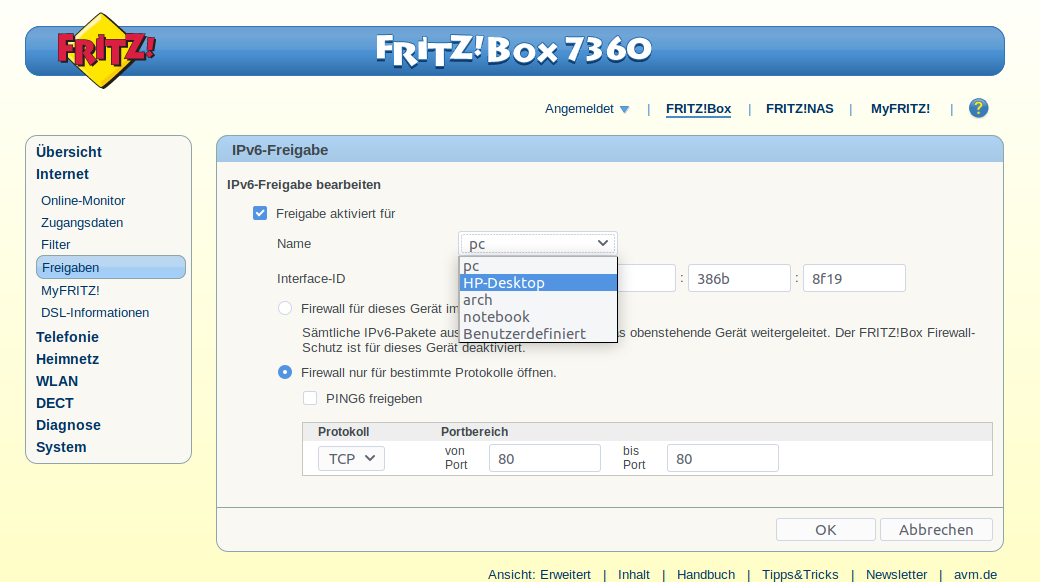
Task: Click the Interface-ID field containing 386b
Action: (x=739, y=279)
